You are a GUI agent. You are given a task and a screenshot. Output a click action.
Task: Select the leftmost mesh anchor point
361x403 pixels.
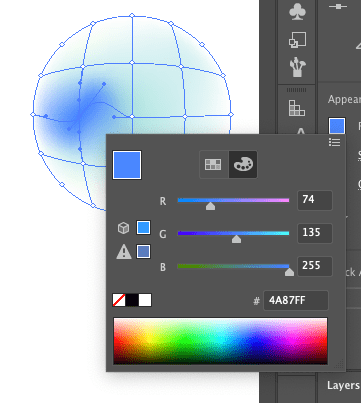(x=33, y=114)
